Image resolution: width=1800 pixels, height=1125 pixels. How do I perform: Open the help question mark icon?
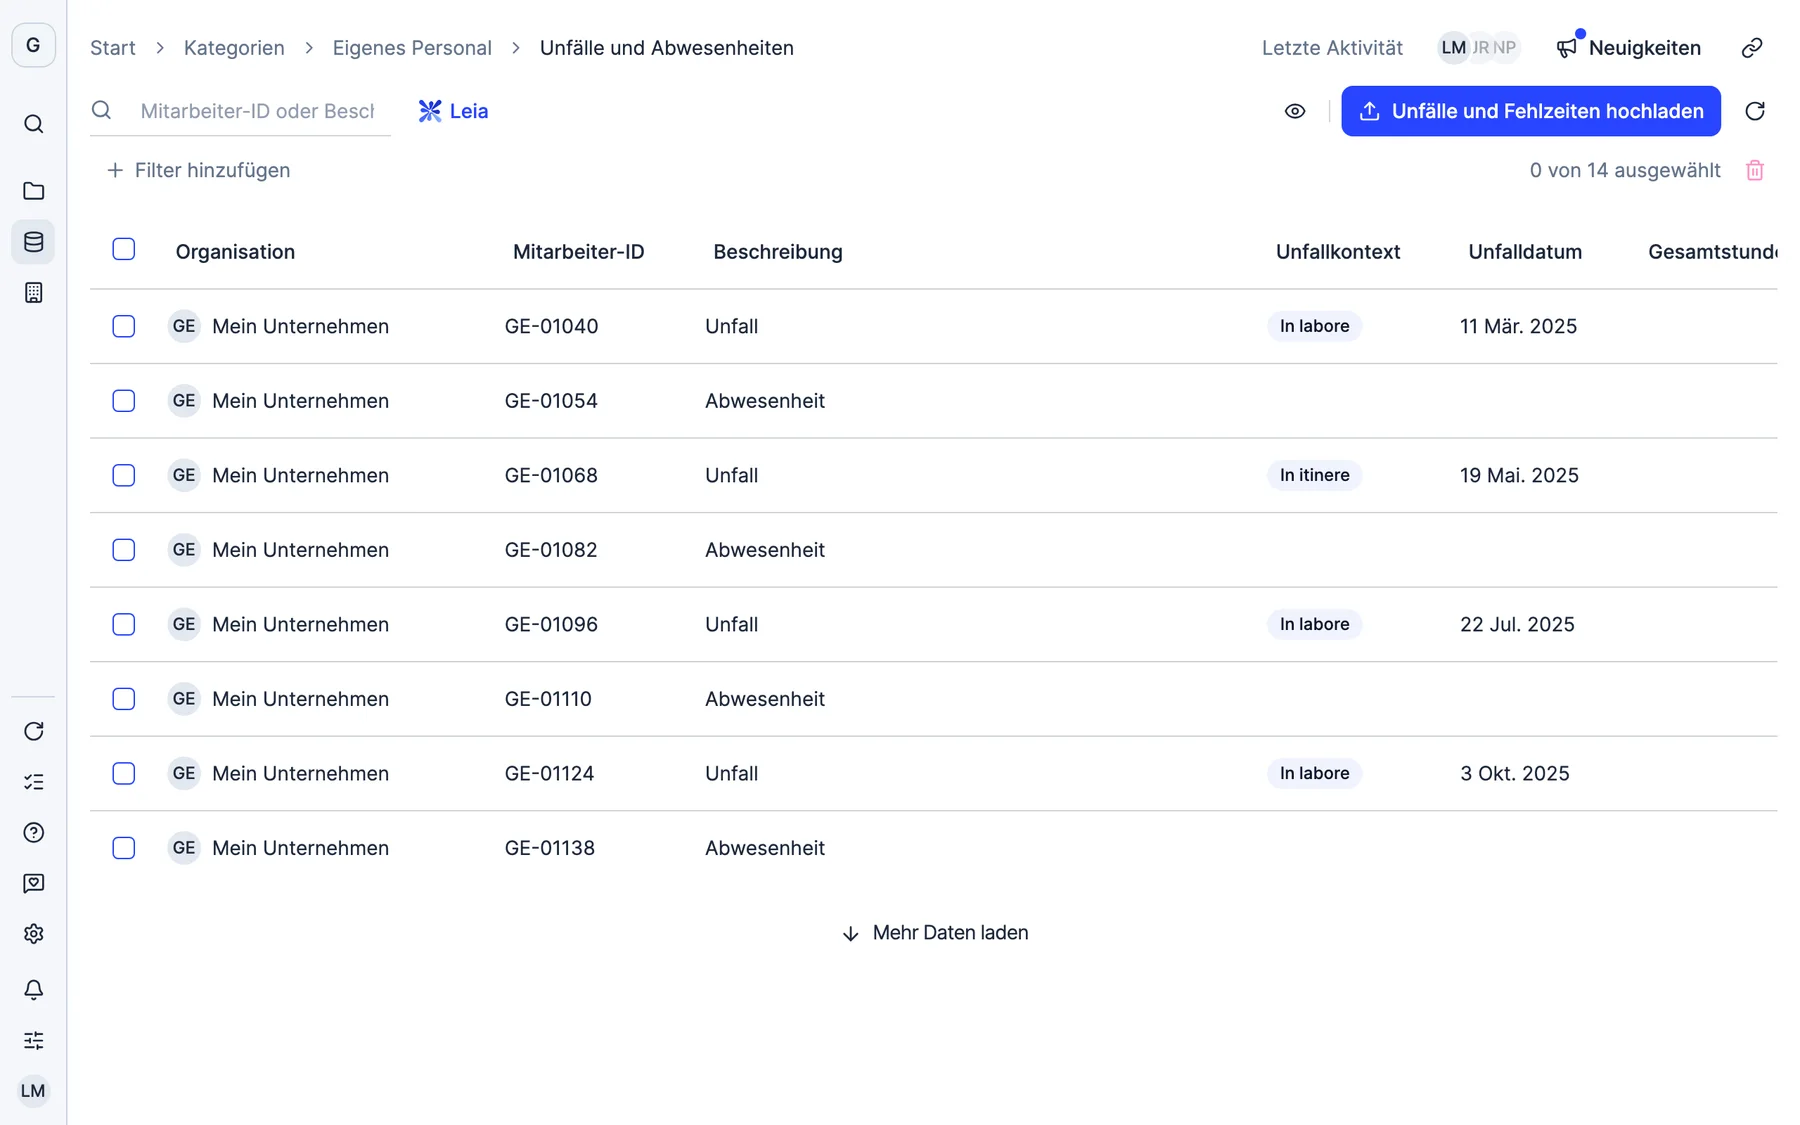pos(33,833)
